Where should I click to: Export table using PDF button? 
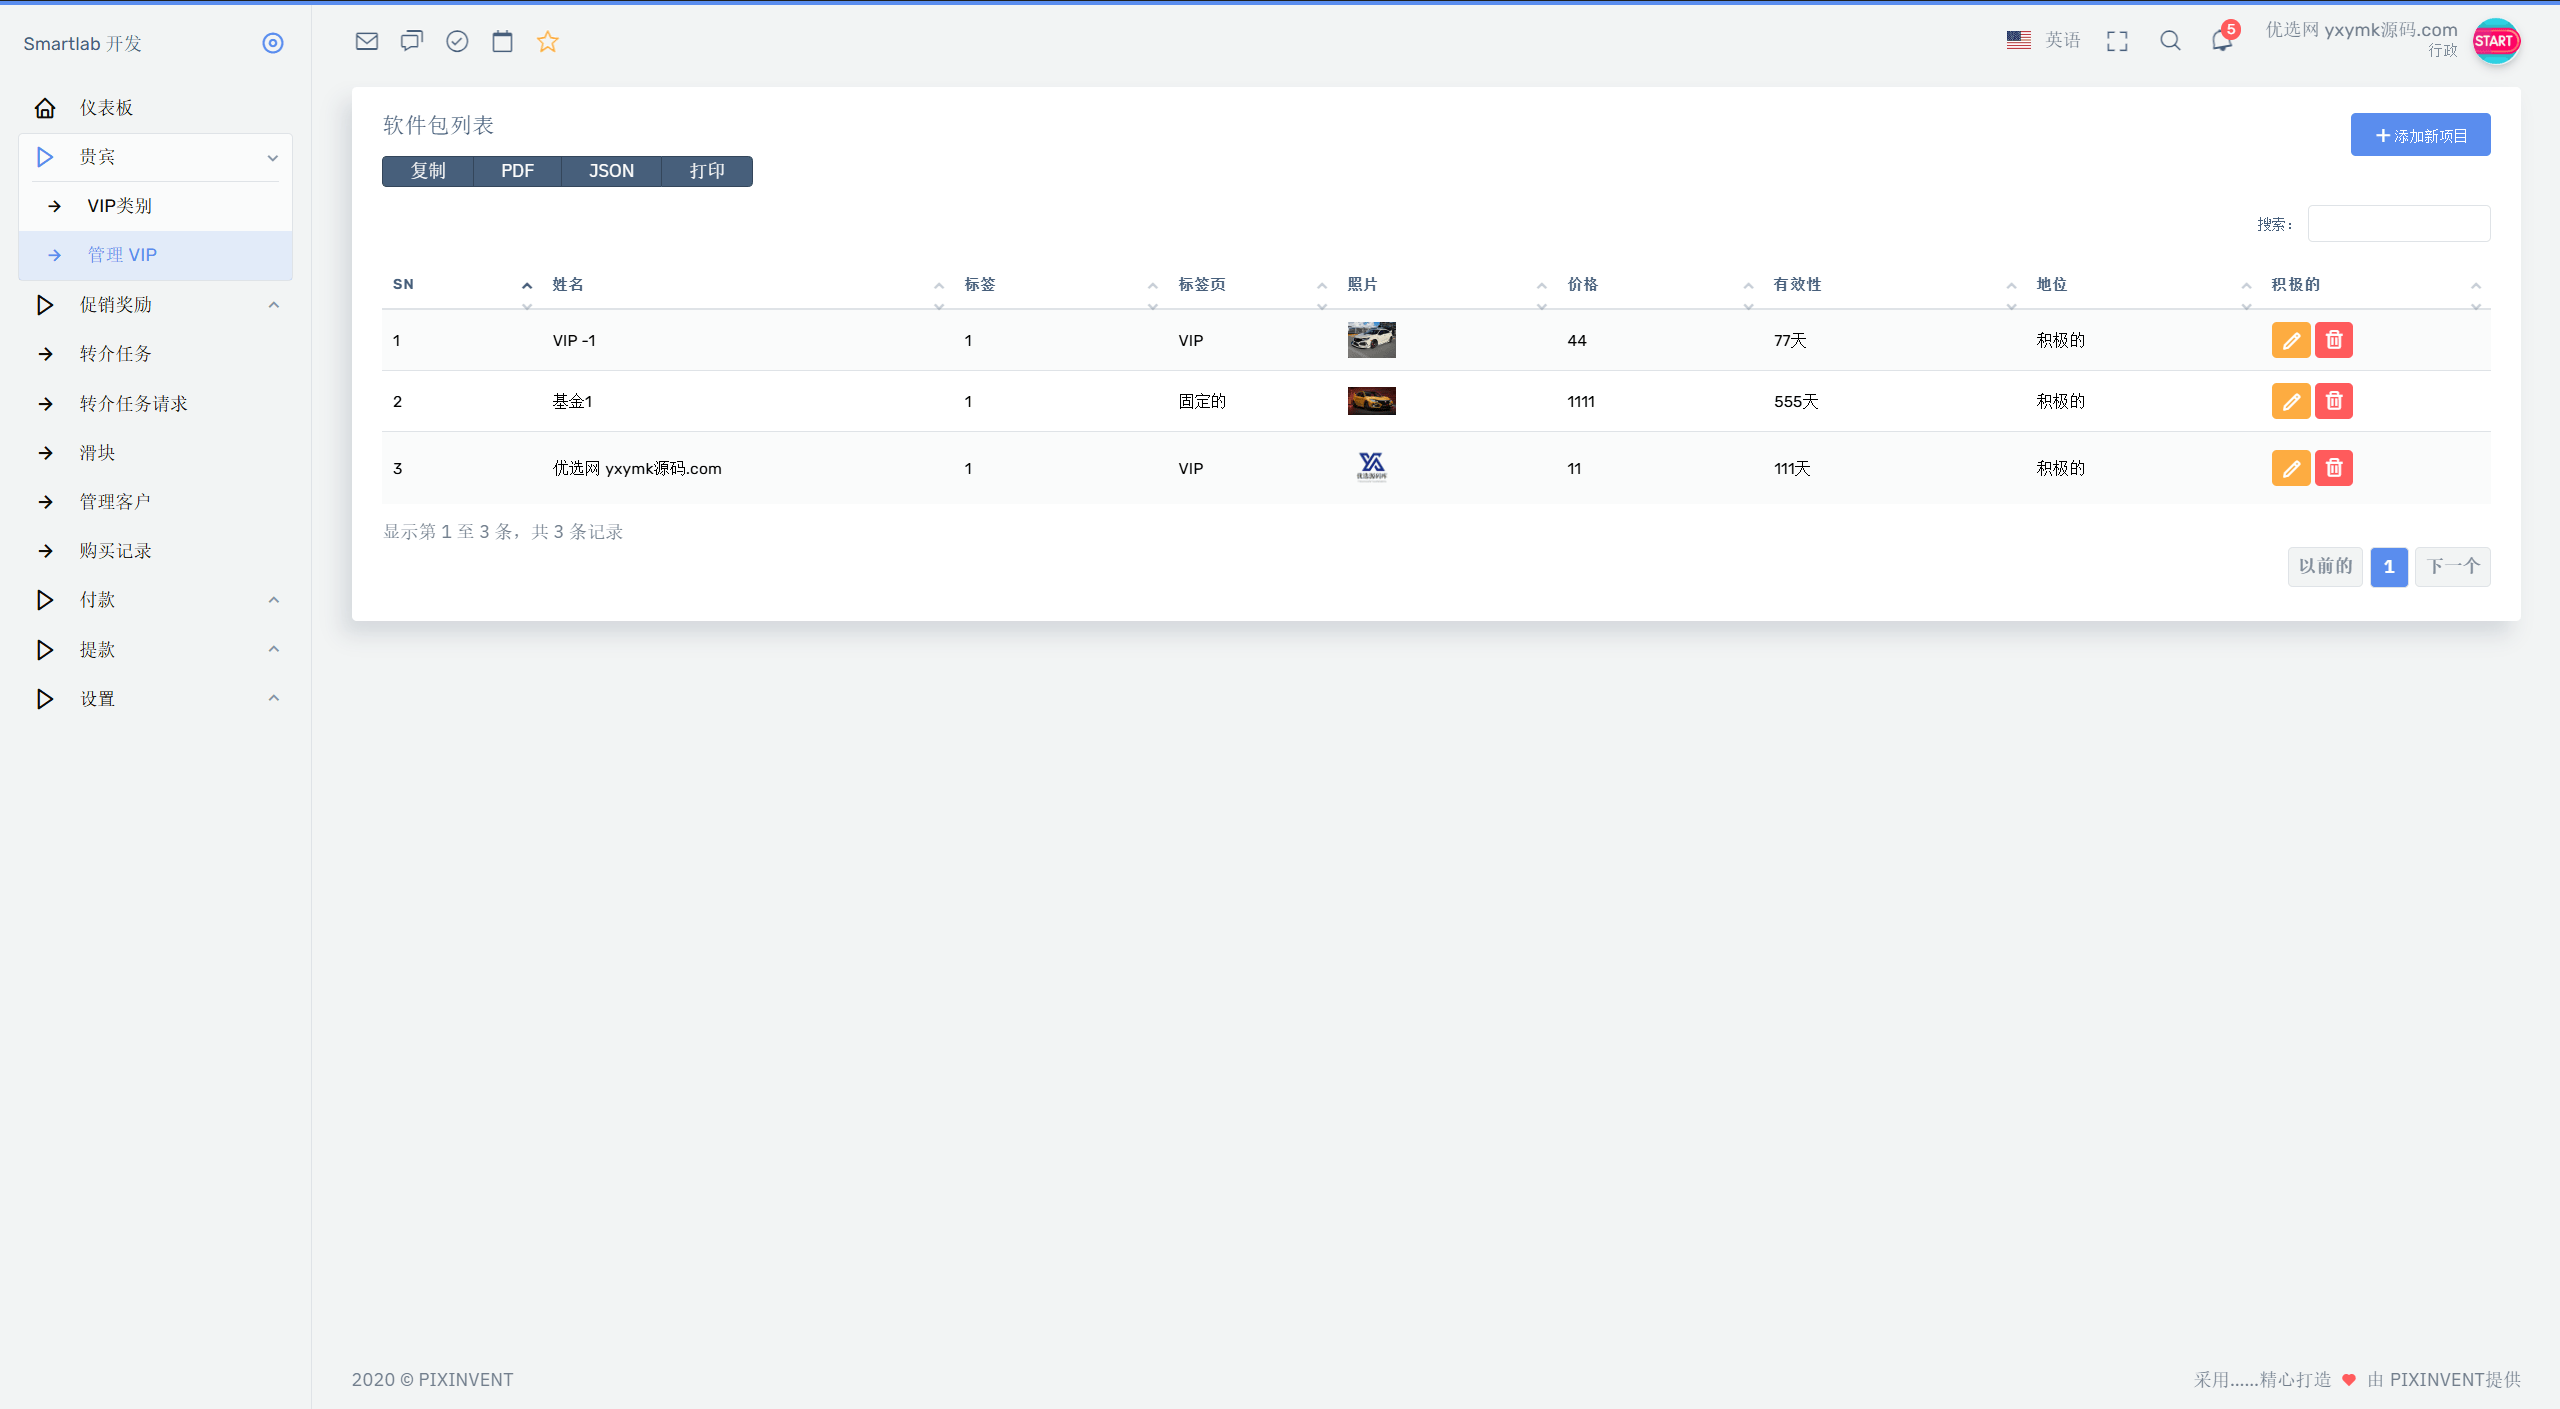[x=517, y=171]
